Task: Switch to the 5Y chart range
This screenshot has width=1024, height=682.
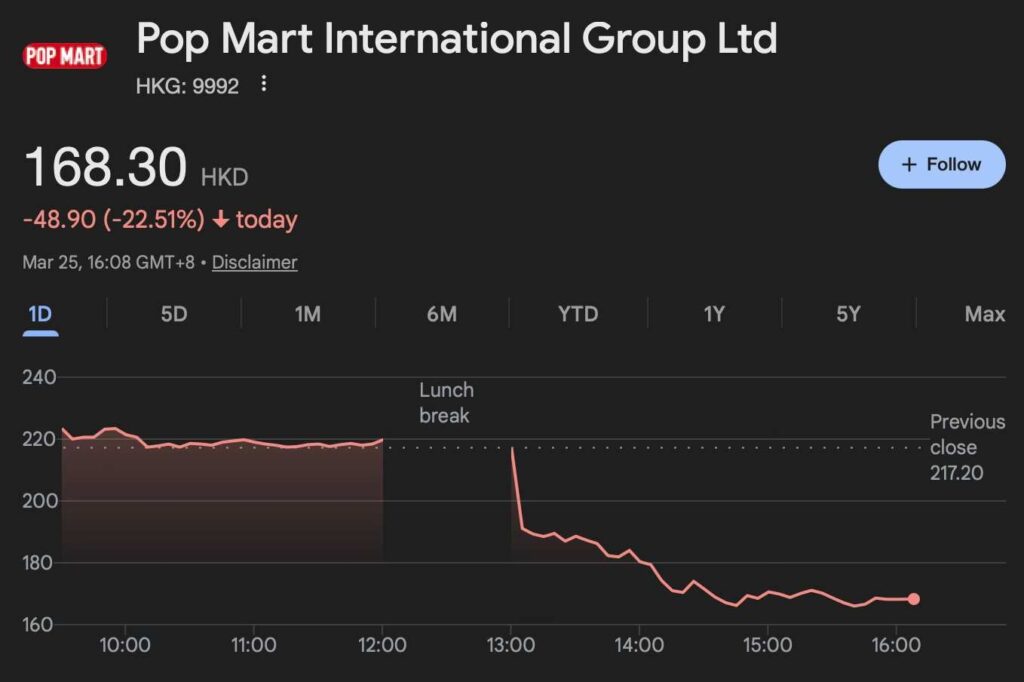Action: click(848, 314)
